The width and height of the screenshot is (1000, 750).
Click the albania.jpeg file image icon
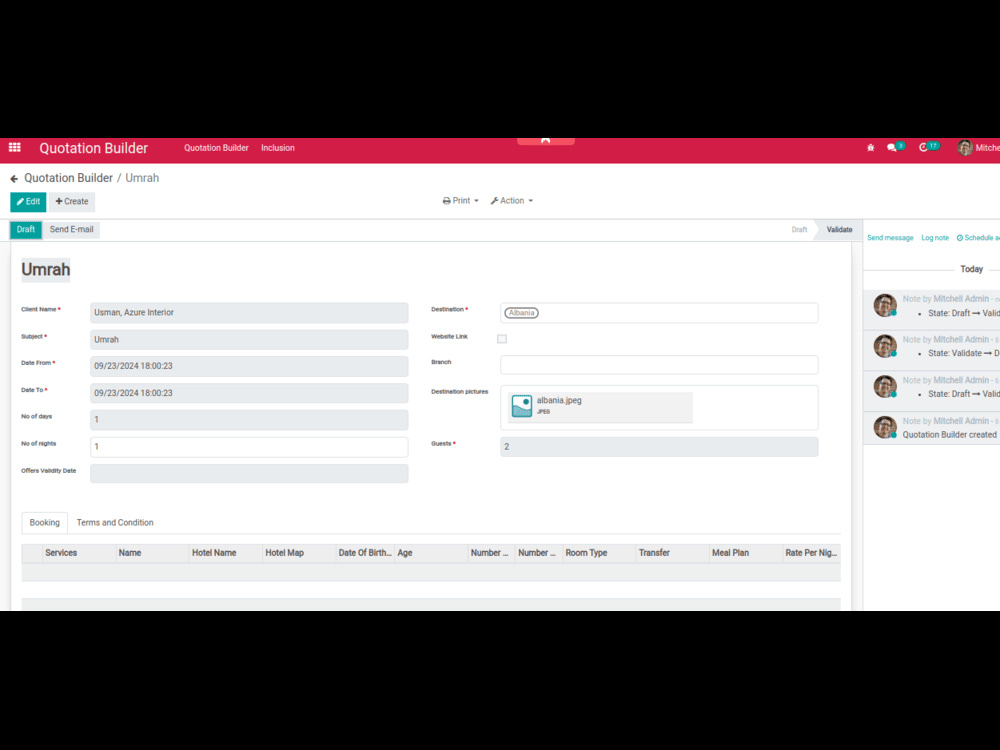tap(522, 406)
